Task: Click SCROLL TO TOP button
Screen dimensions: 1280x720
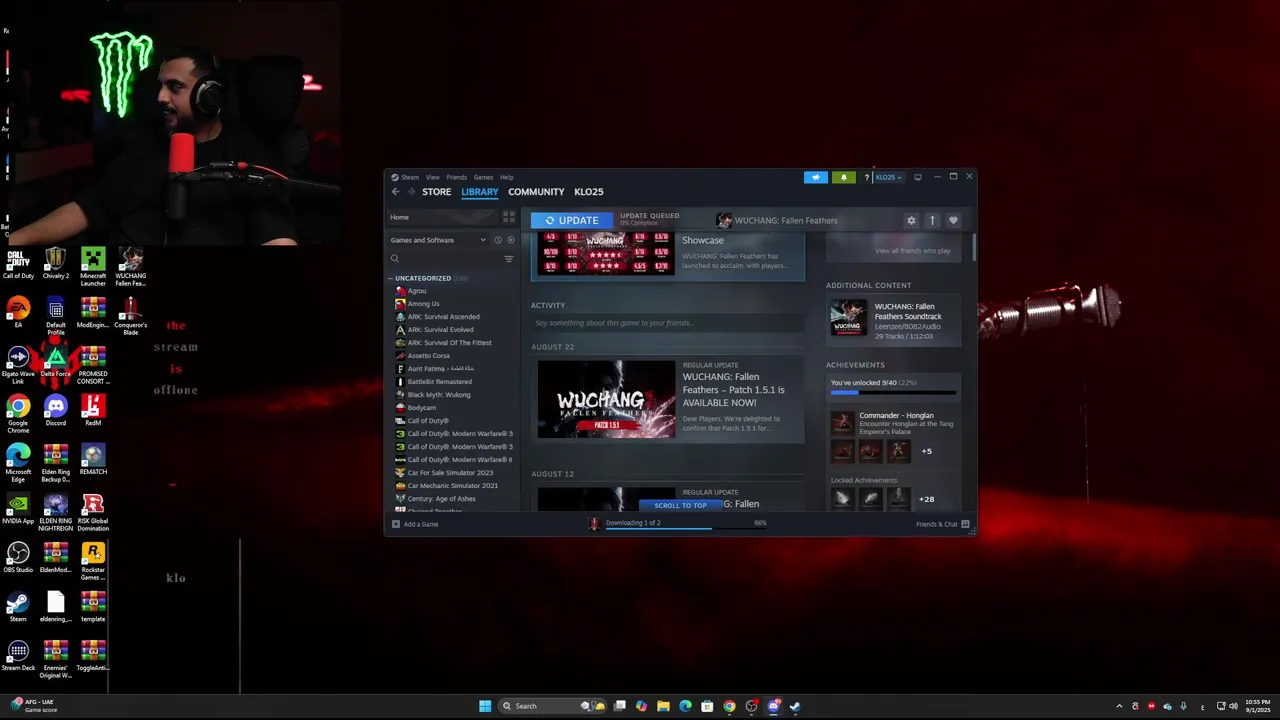Action: (680, 505)
